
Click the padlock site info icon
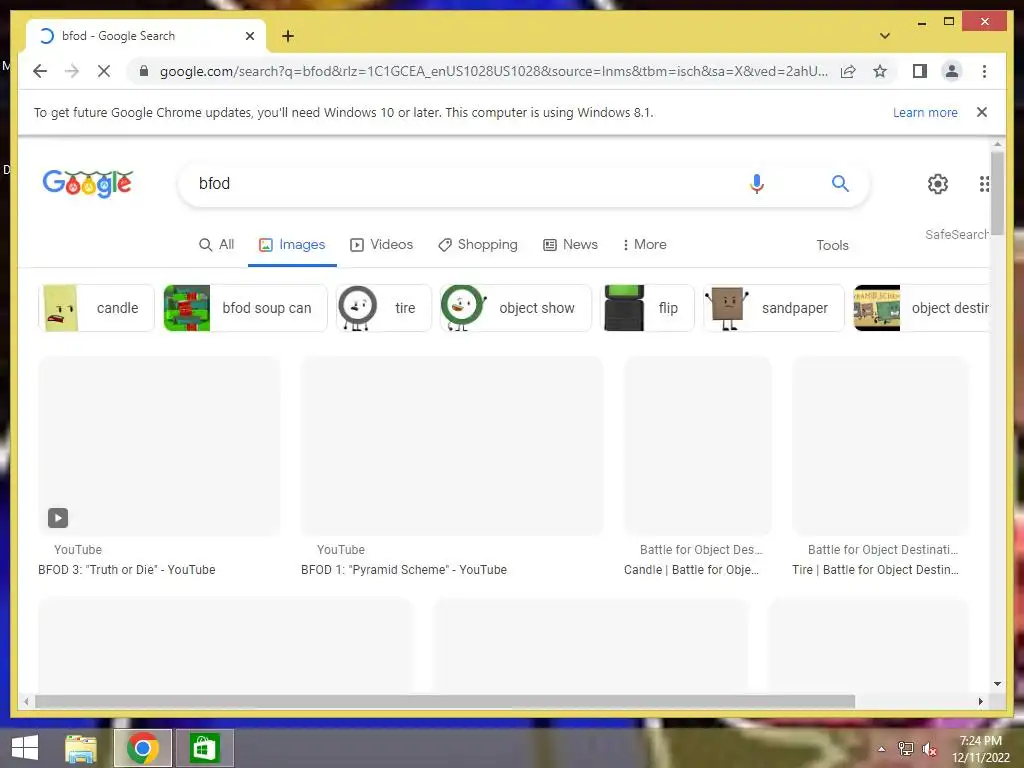tap(144, 71)
